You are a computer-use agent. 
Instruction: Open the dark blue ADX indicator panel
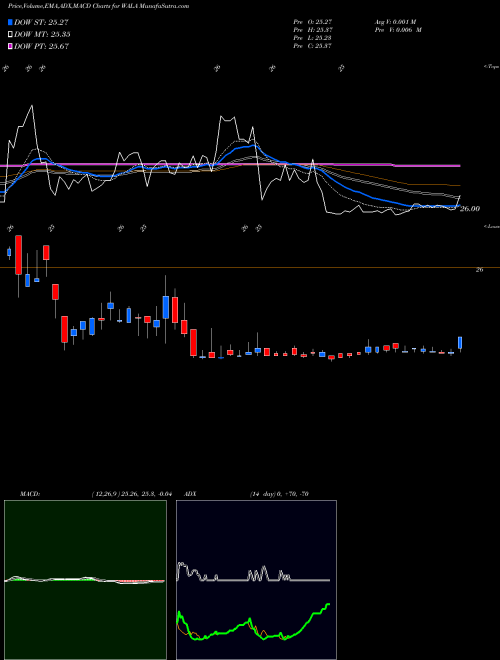[x=256, y=580]
